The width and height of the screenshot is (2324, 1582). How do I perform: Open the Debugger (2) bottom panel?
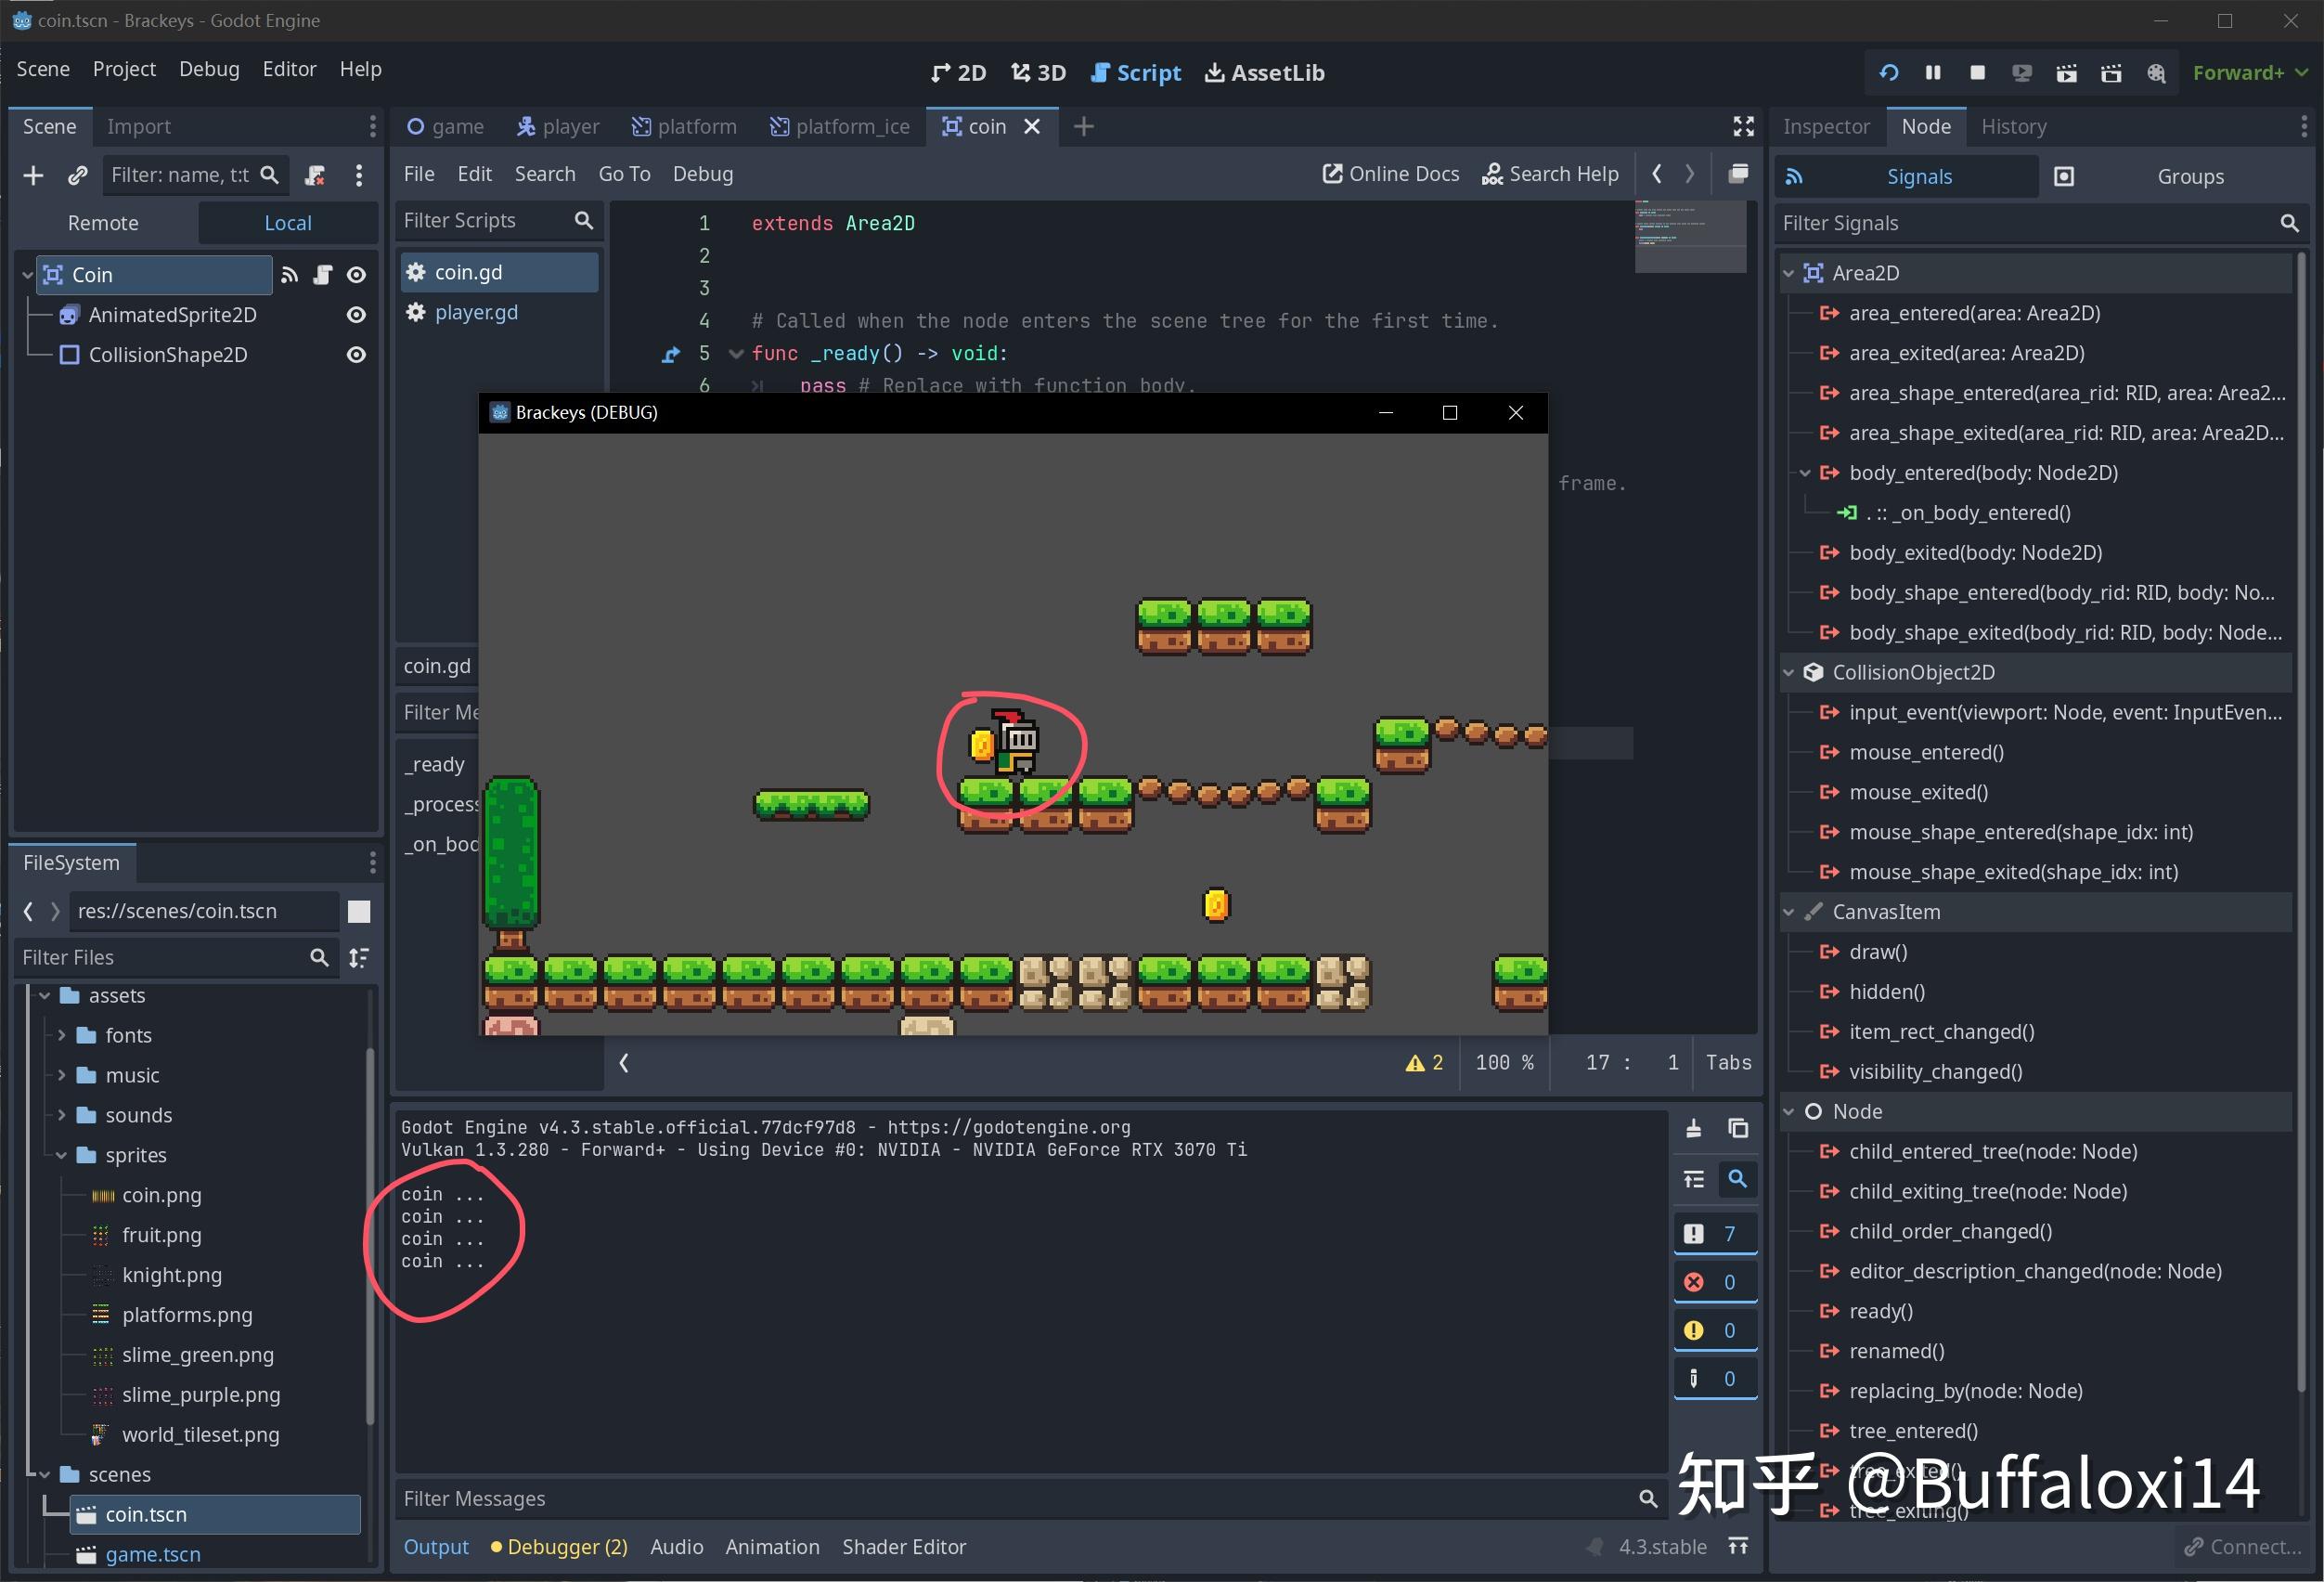(x=559, y=1547)
